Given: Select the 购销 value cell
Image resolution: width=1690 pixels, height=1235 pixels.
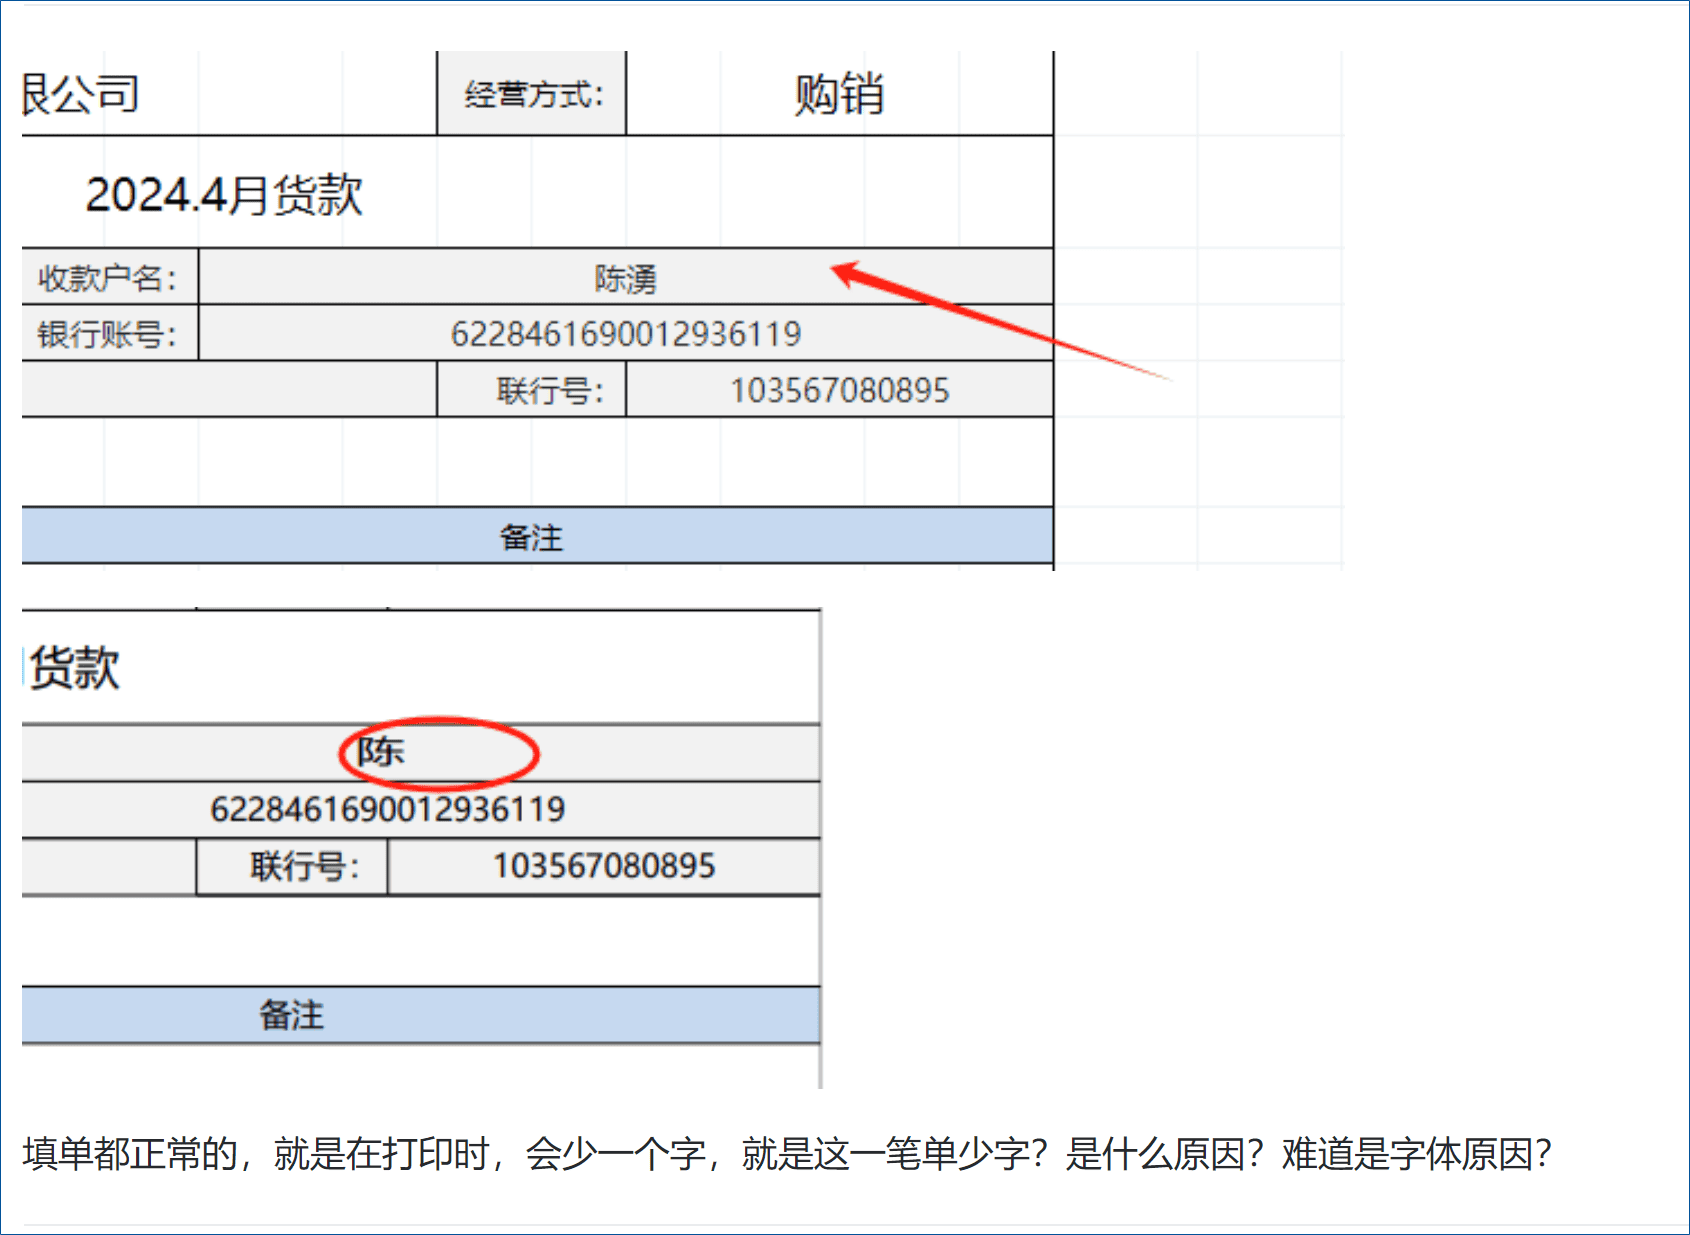Looking at the screenshot, I should tap(840, 93).
